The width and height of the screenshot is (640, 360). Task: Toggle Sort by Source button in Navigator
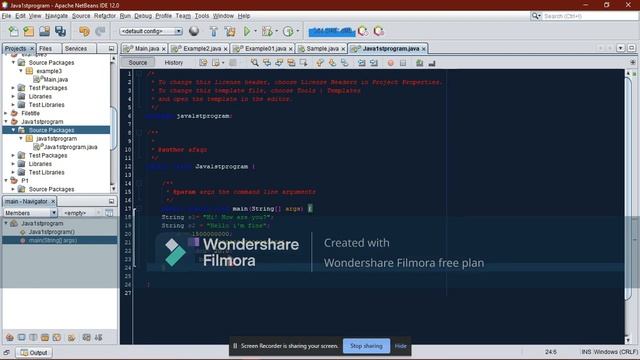pyautogui.click(x=98, y=337)
